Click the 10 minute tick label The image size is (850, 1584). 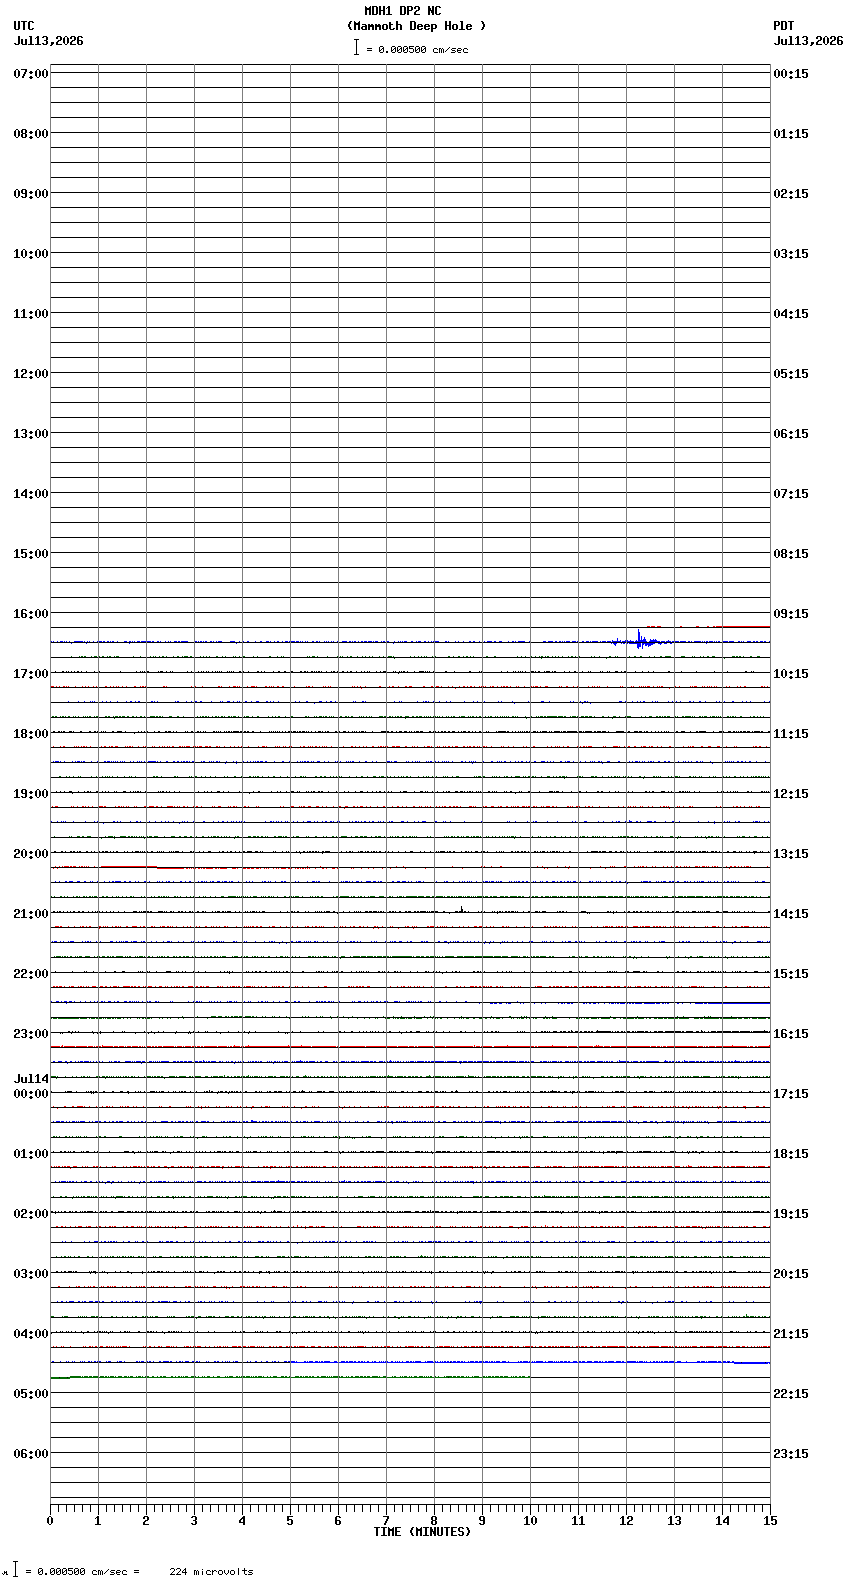tap(530, 1521)
